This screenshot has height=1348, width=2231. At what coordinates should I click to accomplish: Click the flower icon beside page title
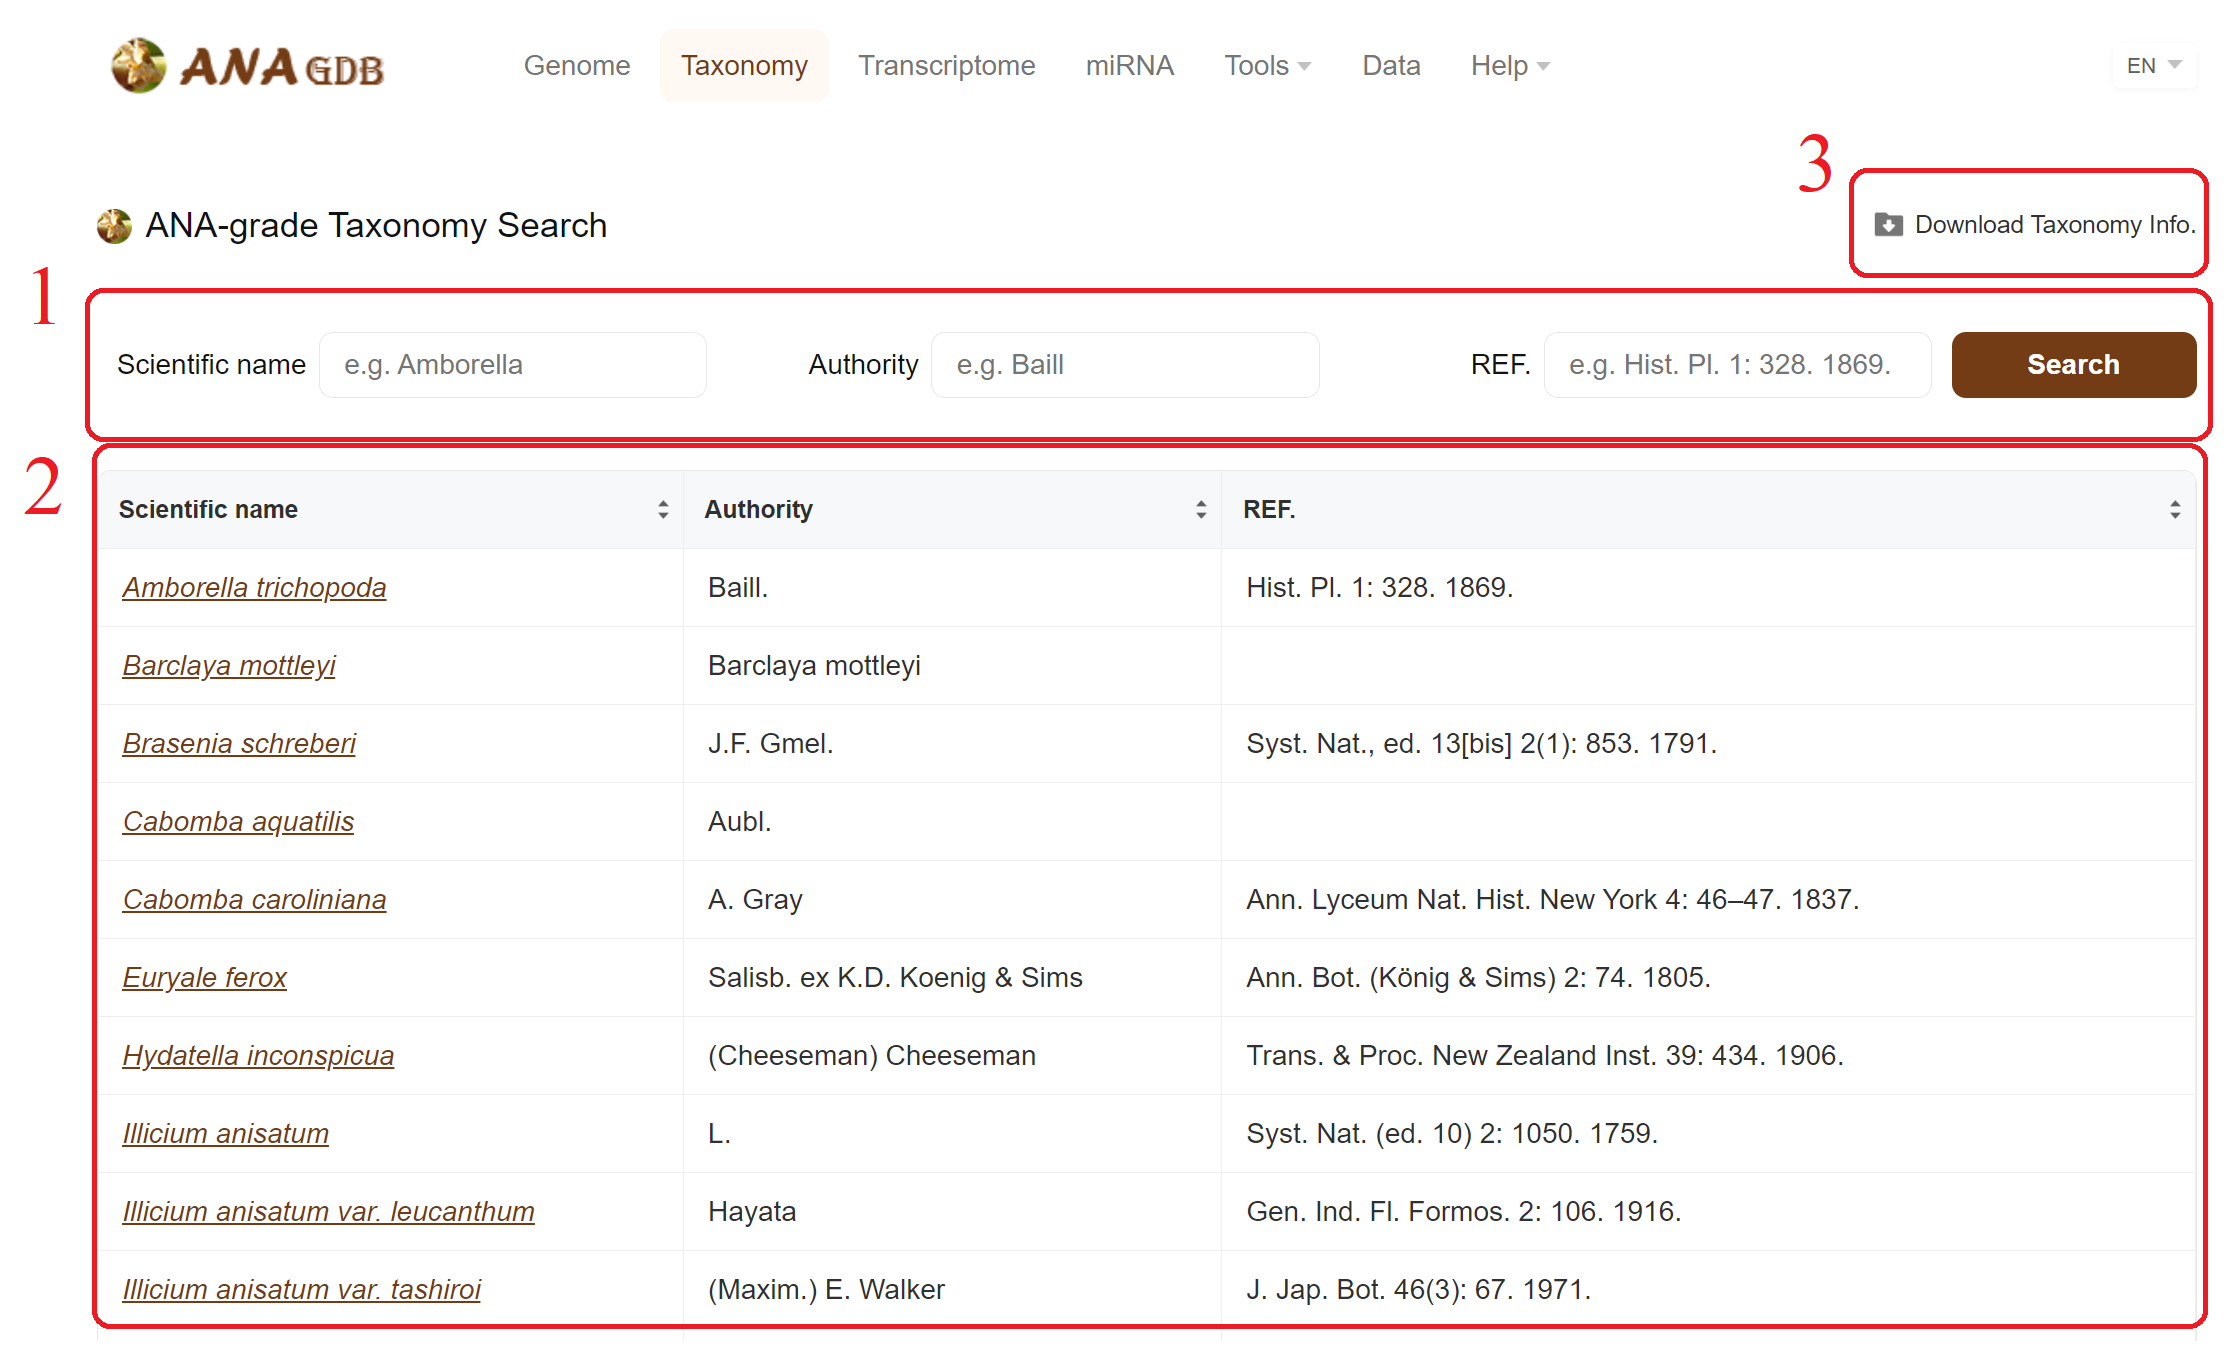click(114, 226)
